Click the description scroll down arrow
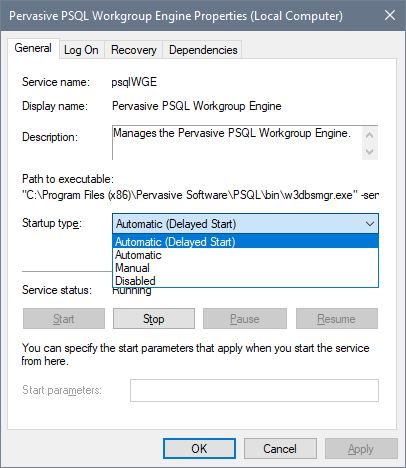 (369, 151)
